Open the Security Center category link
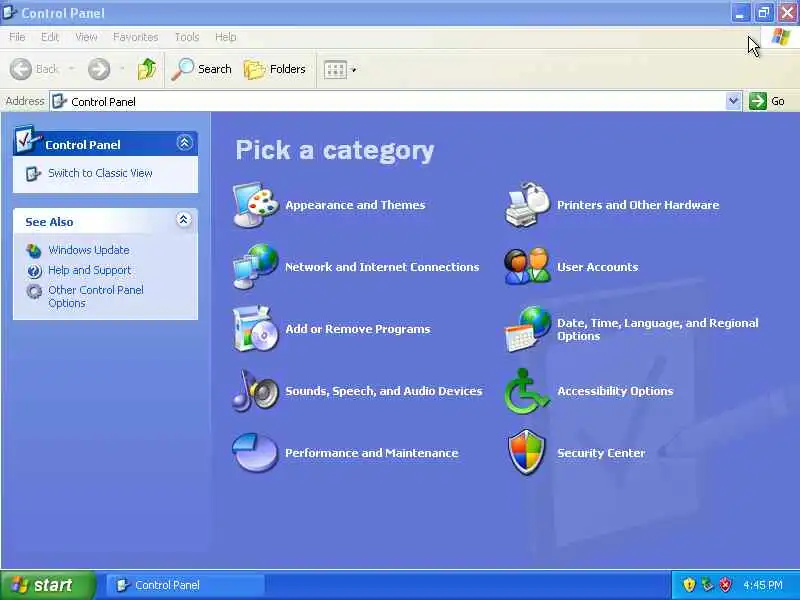This screenshot has height=600, width=800. (x=601, y=453)
